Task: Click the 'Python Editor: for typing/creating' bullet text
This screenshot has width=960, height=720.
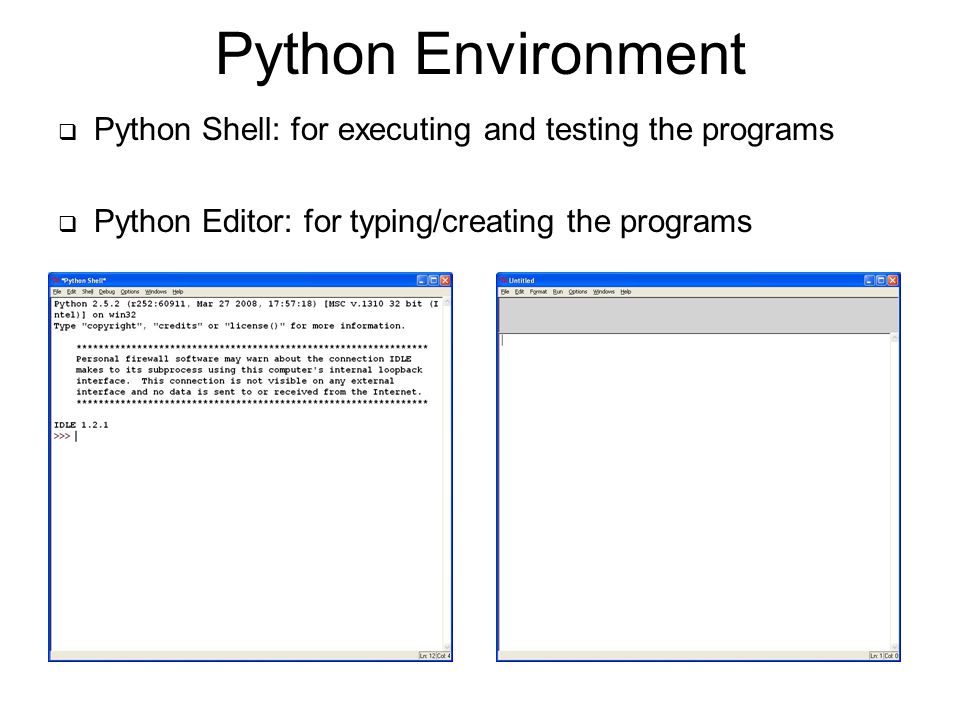Action: (422, 222)
